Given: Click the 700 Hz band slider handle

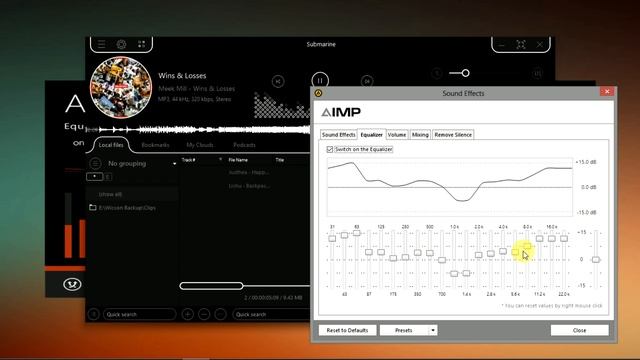Looking at the screenshot, I should point(442,260).
